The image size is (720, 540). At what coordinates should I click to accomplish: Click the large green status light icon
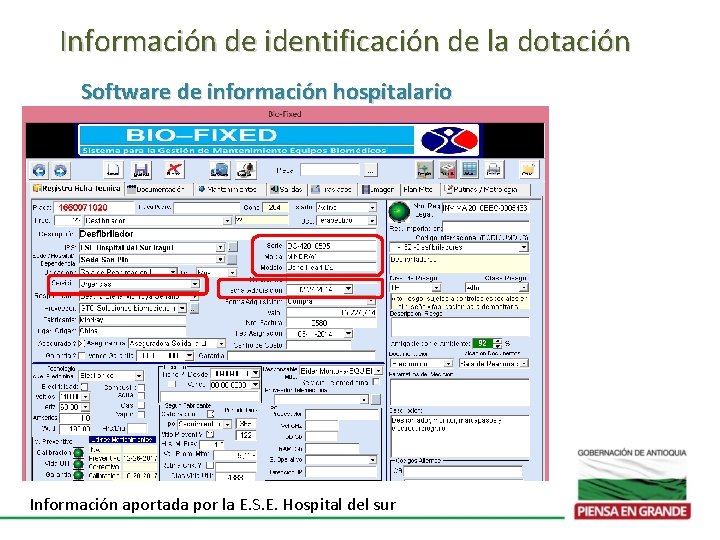(x=399, y=212)
